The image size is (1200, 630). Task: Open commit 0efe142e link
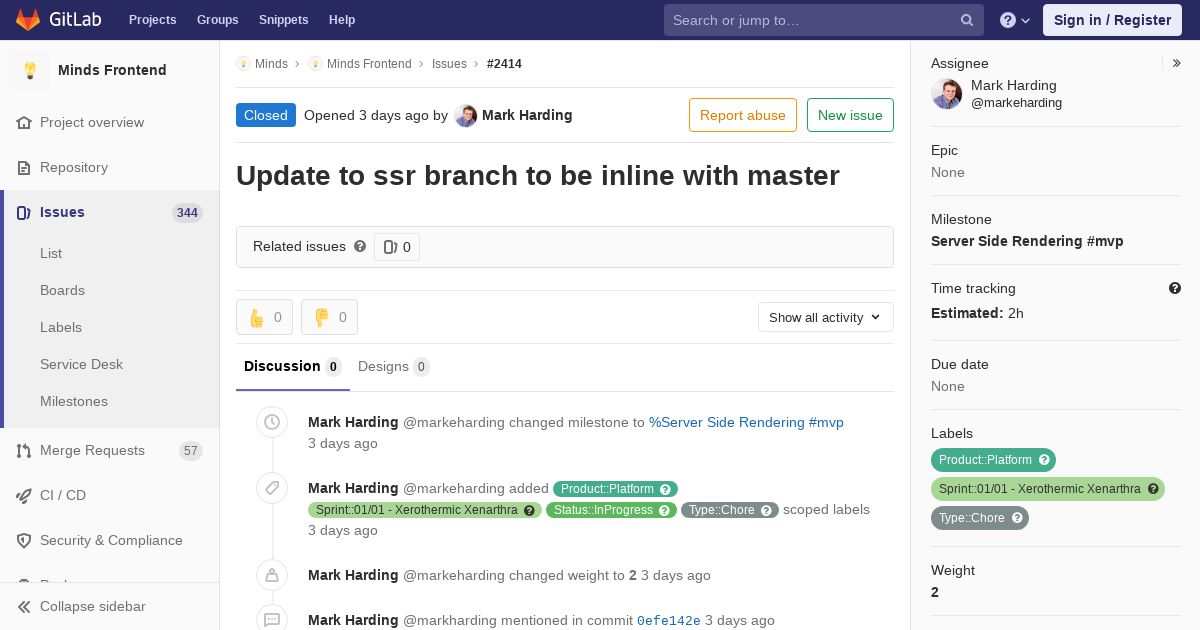669,621
